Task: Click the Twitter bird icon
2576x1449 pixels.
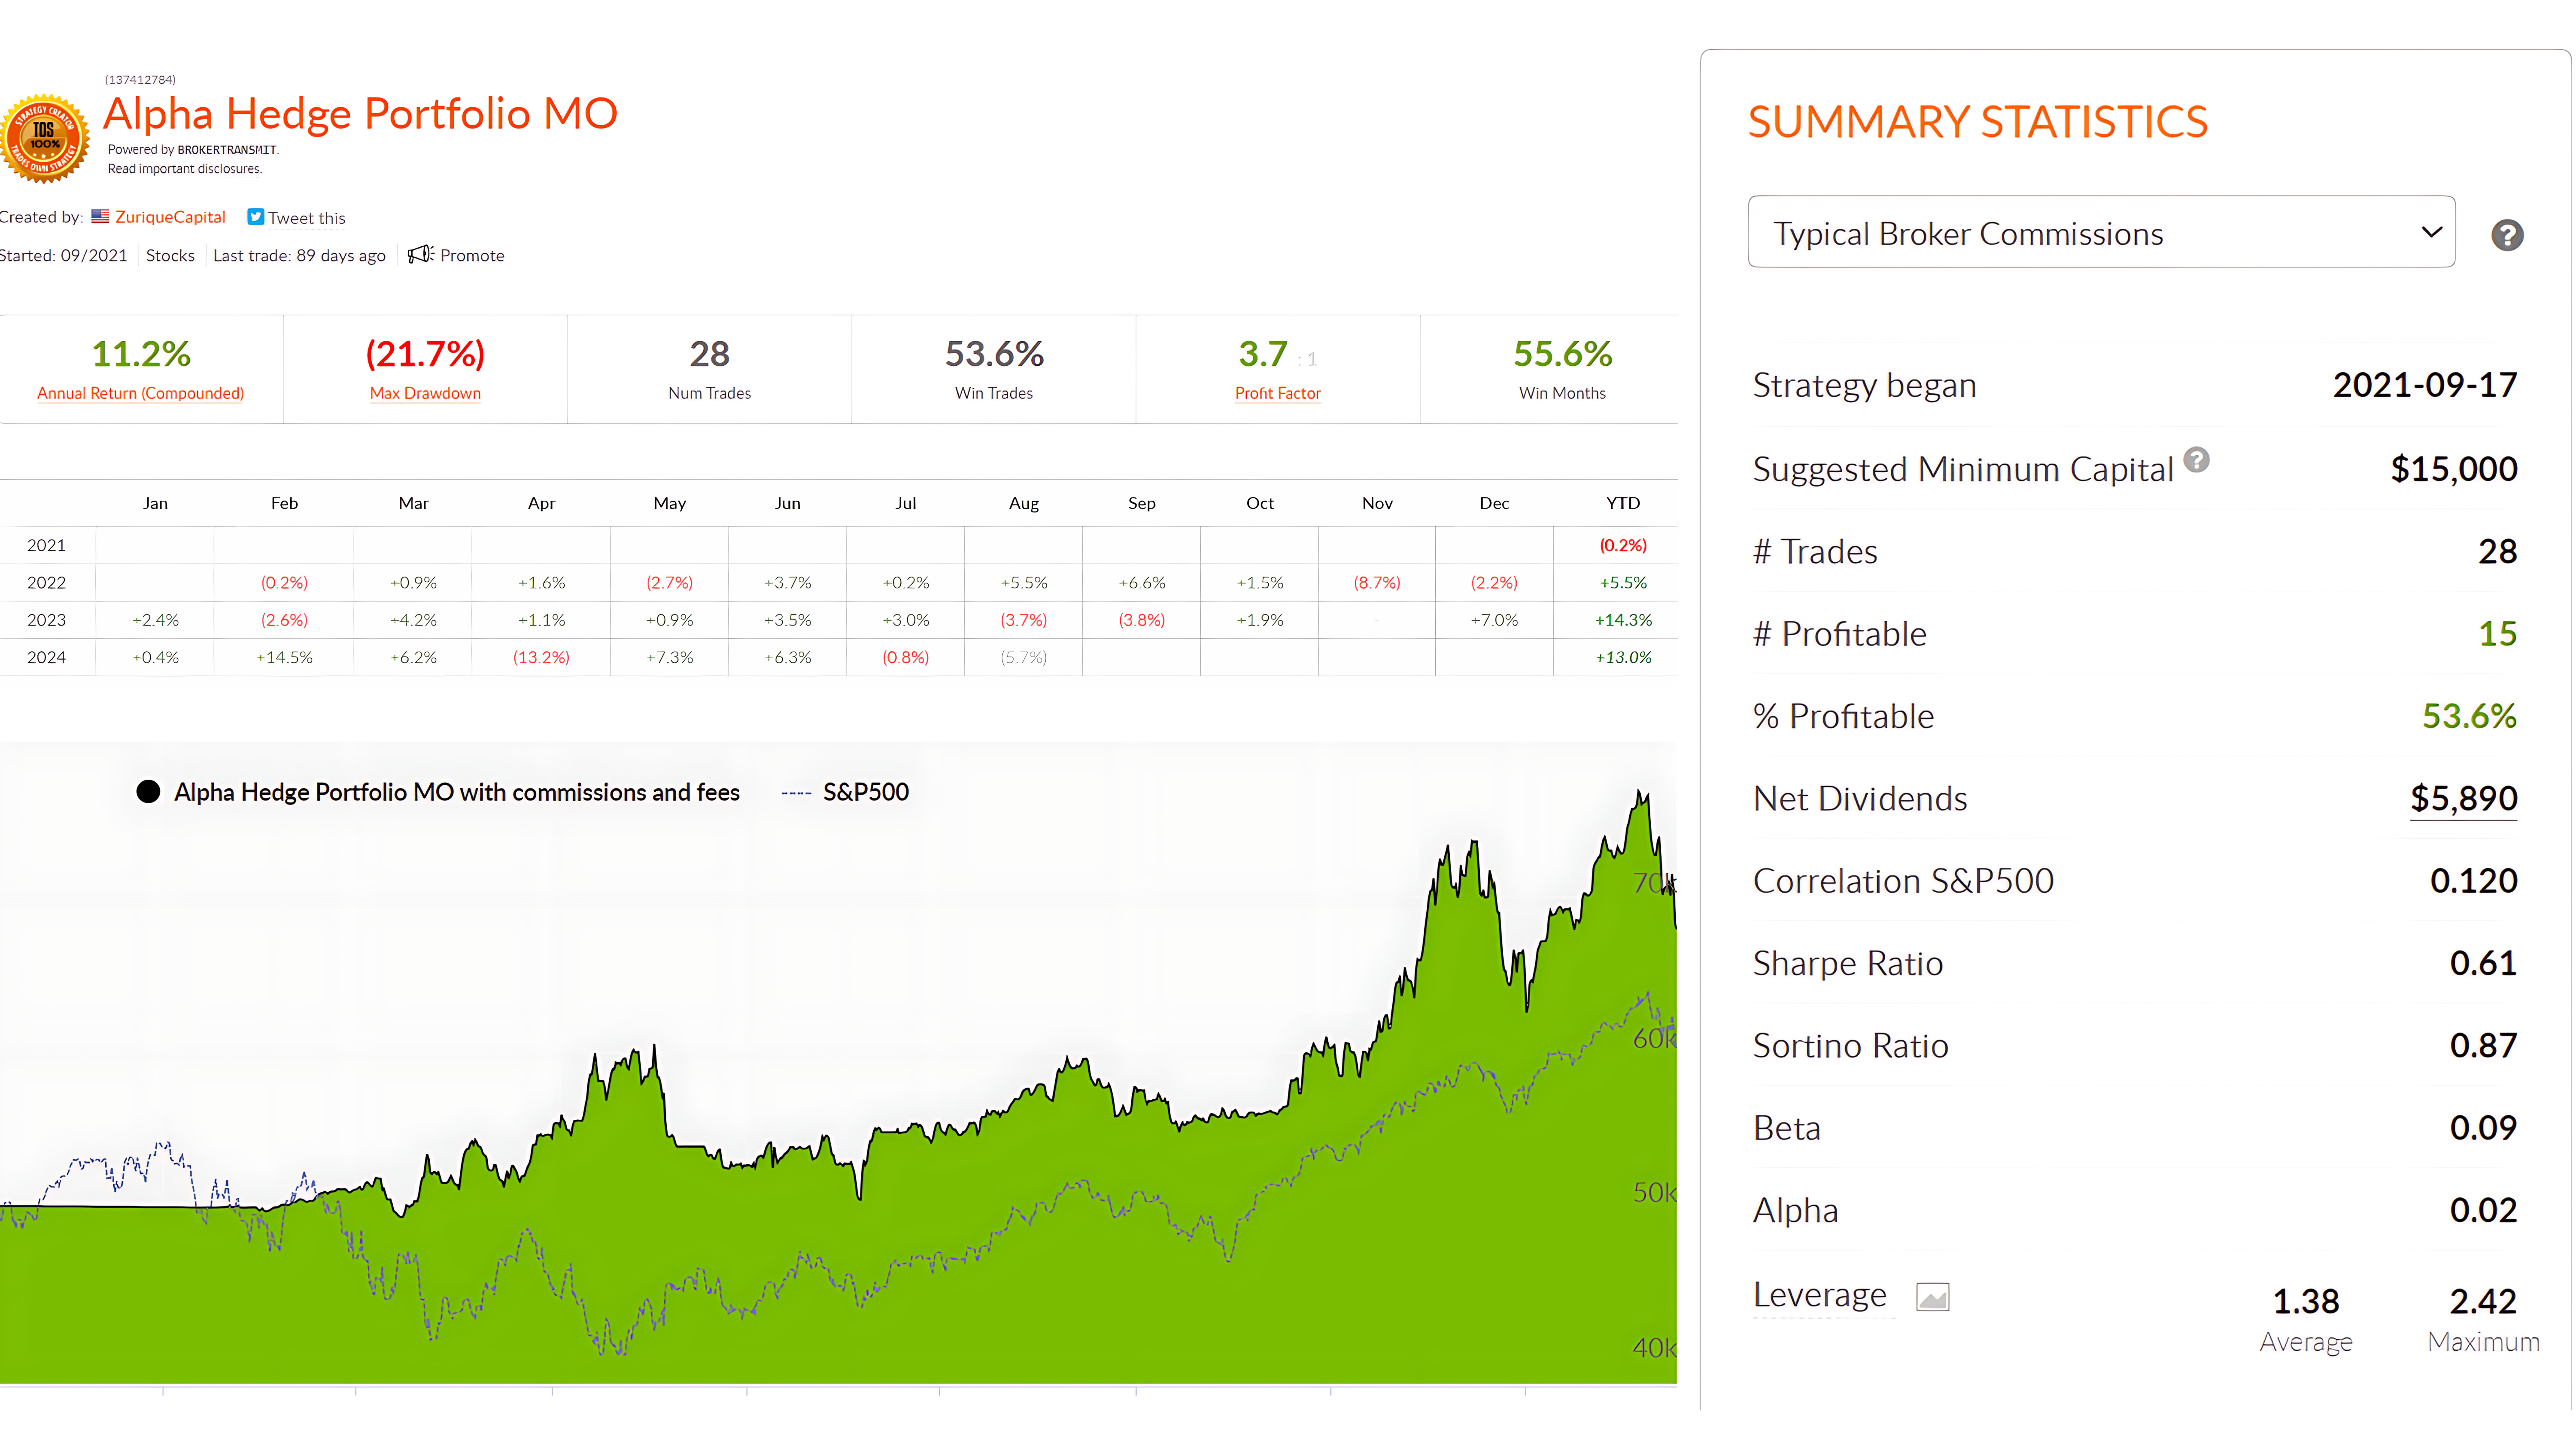Action: (256, 217)
